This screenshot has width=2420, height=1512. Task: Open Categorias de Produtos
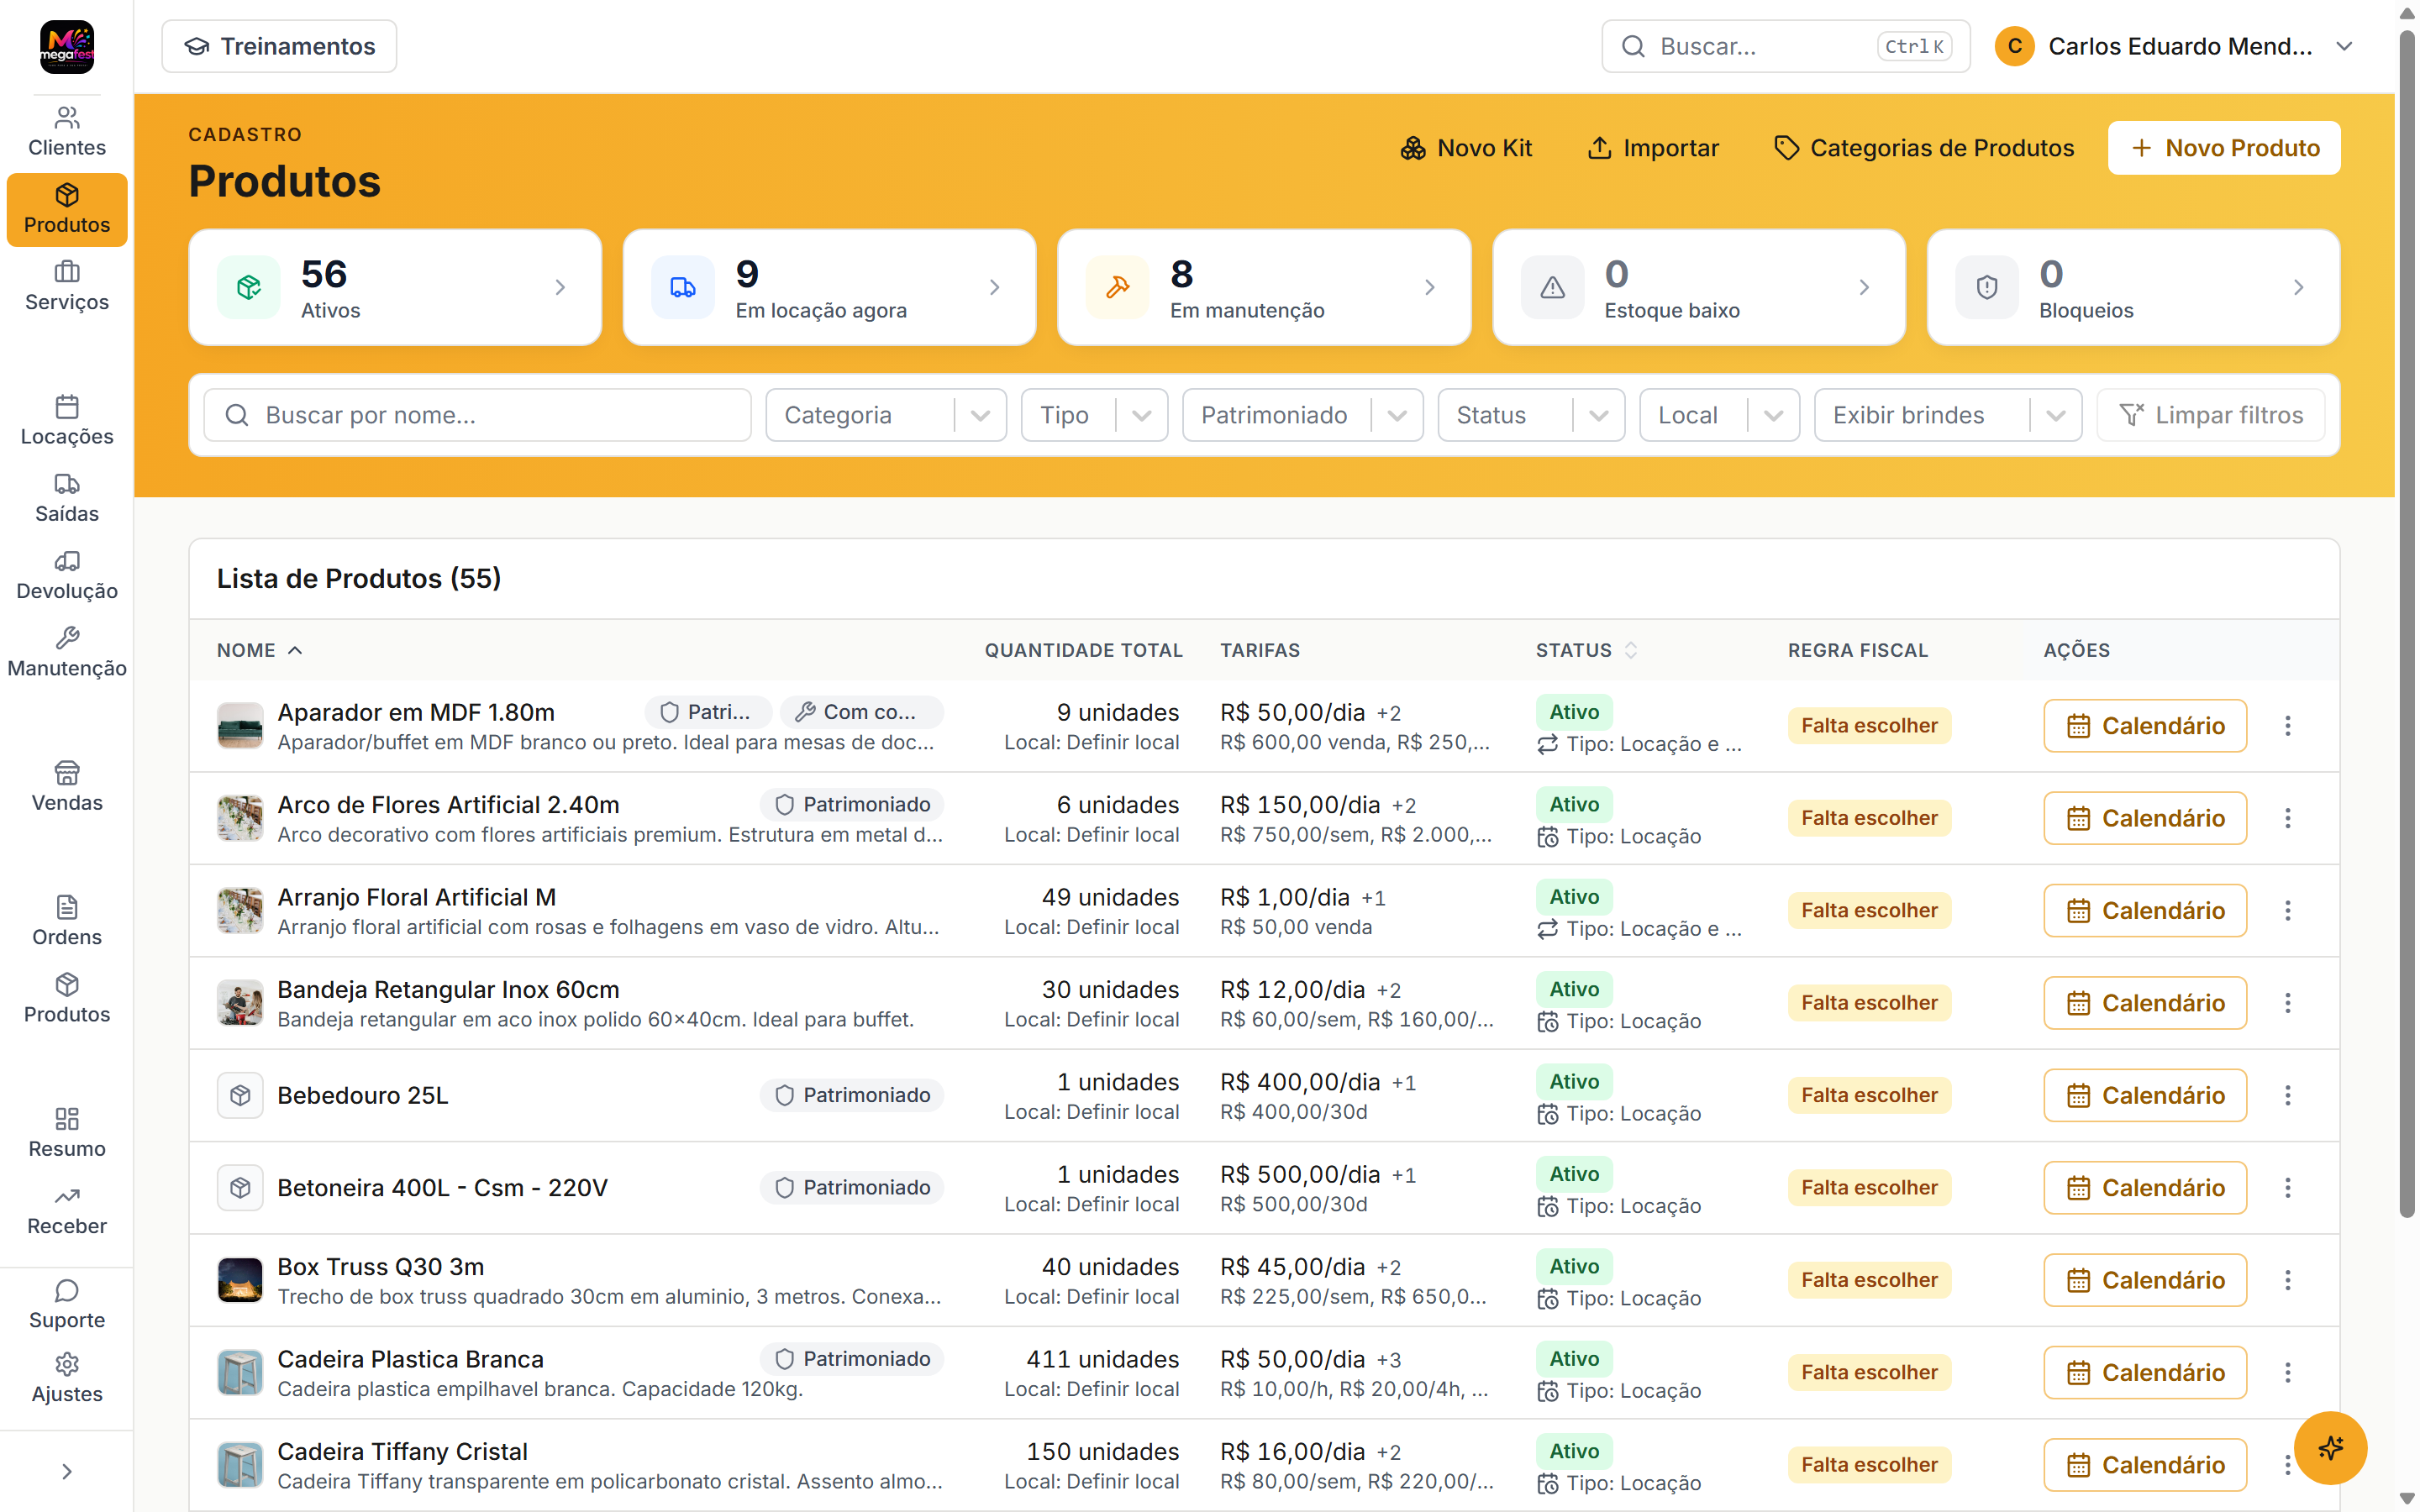click(x=1924, y=148)
